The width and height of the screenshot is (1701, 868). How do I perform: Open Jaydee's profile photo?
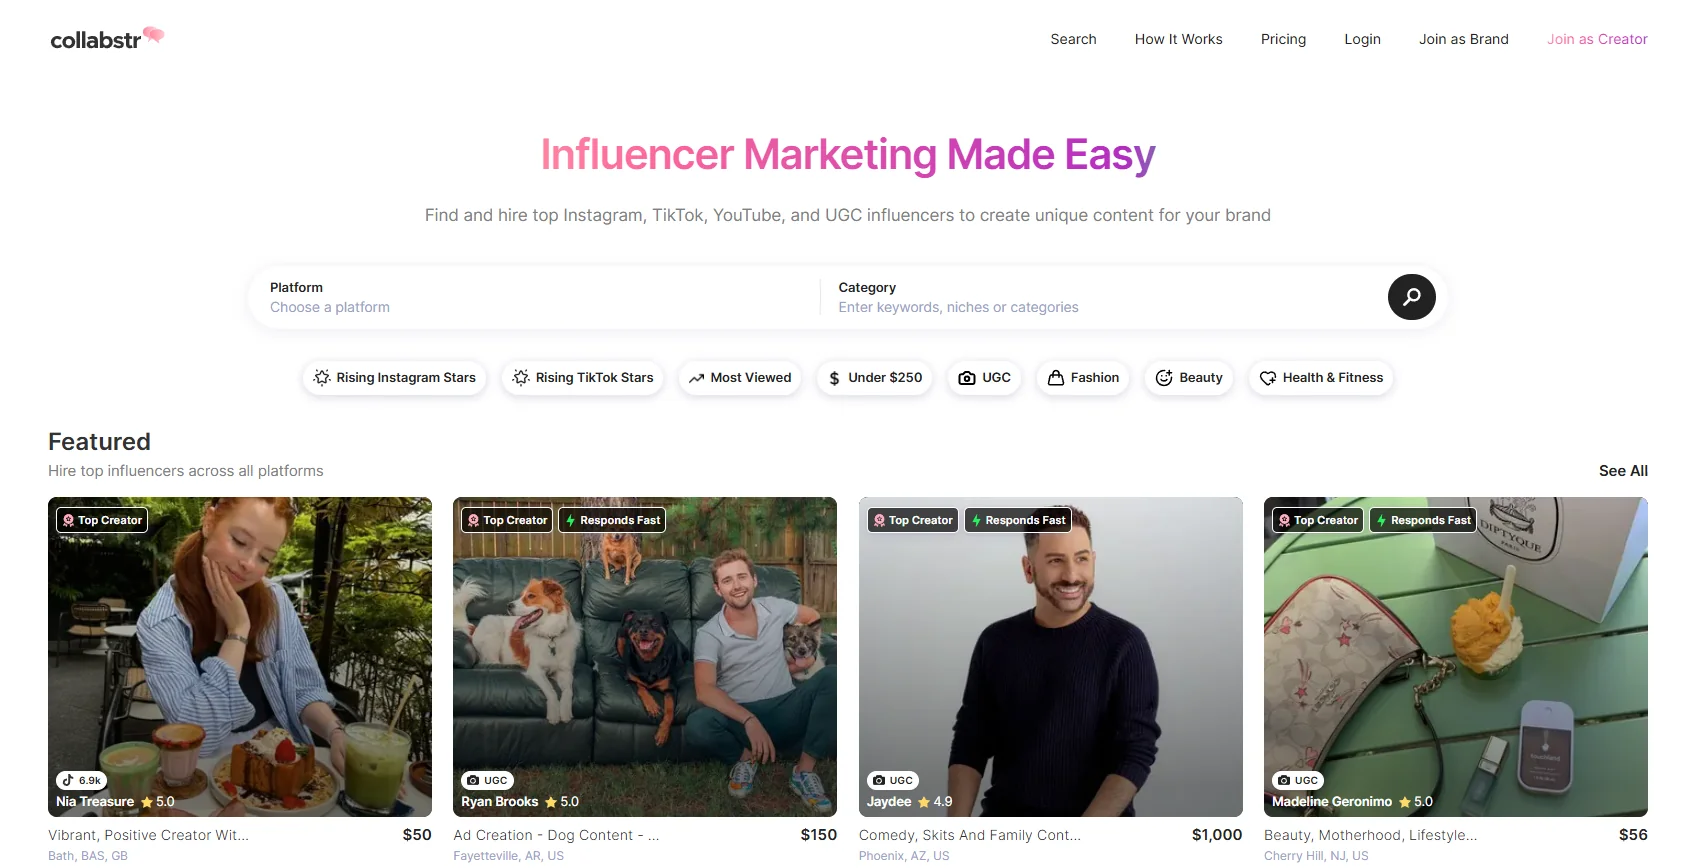click(1050, 657)
